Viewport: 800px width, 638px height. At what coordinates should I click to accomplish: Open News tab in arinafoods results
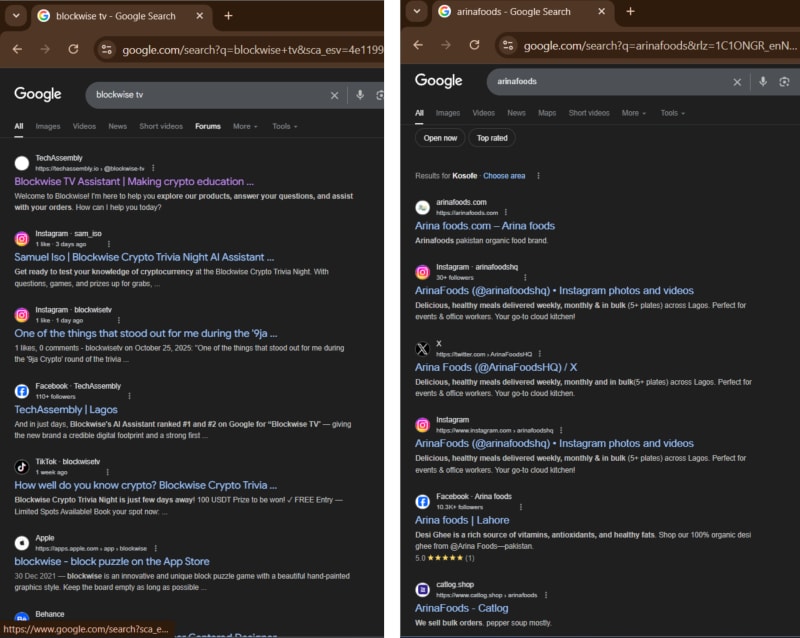coord(516,113)
